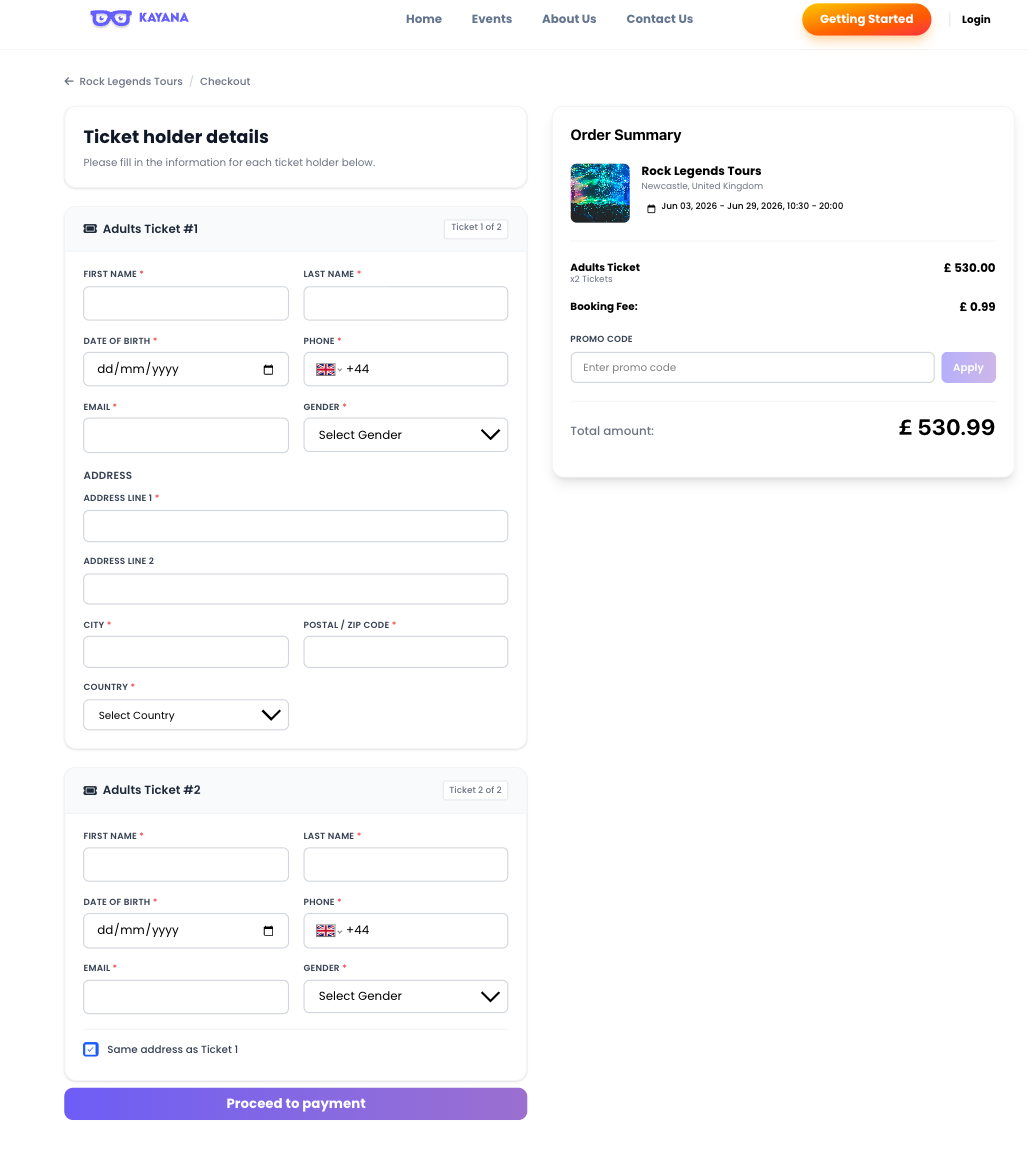Click Rock Legends Tours breadcrumb link
The image size is (1028, 1154).
(x=131, y=82)
